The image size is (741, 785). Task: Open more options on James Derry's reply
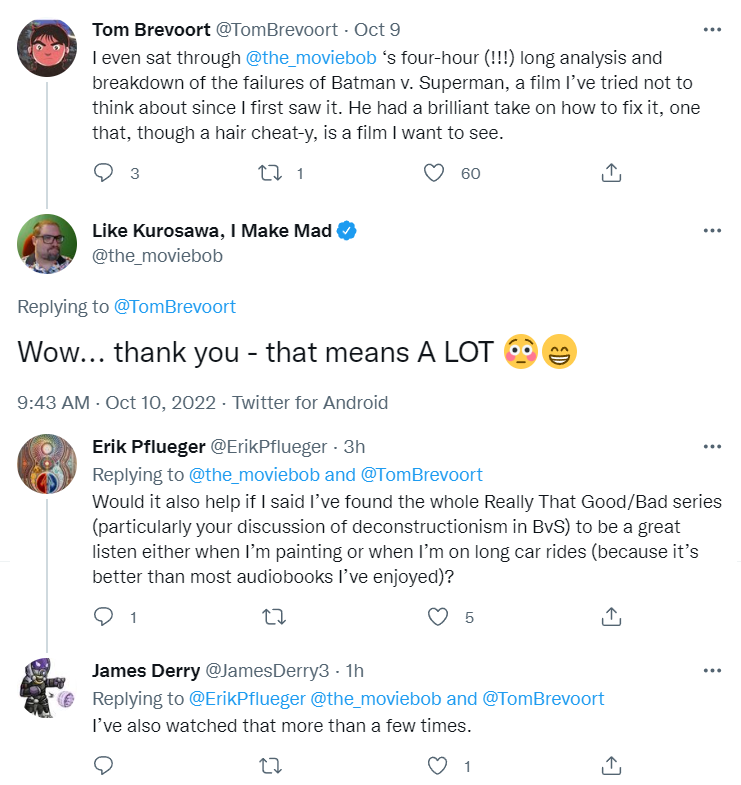[712, 670]
